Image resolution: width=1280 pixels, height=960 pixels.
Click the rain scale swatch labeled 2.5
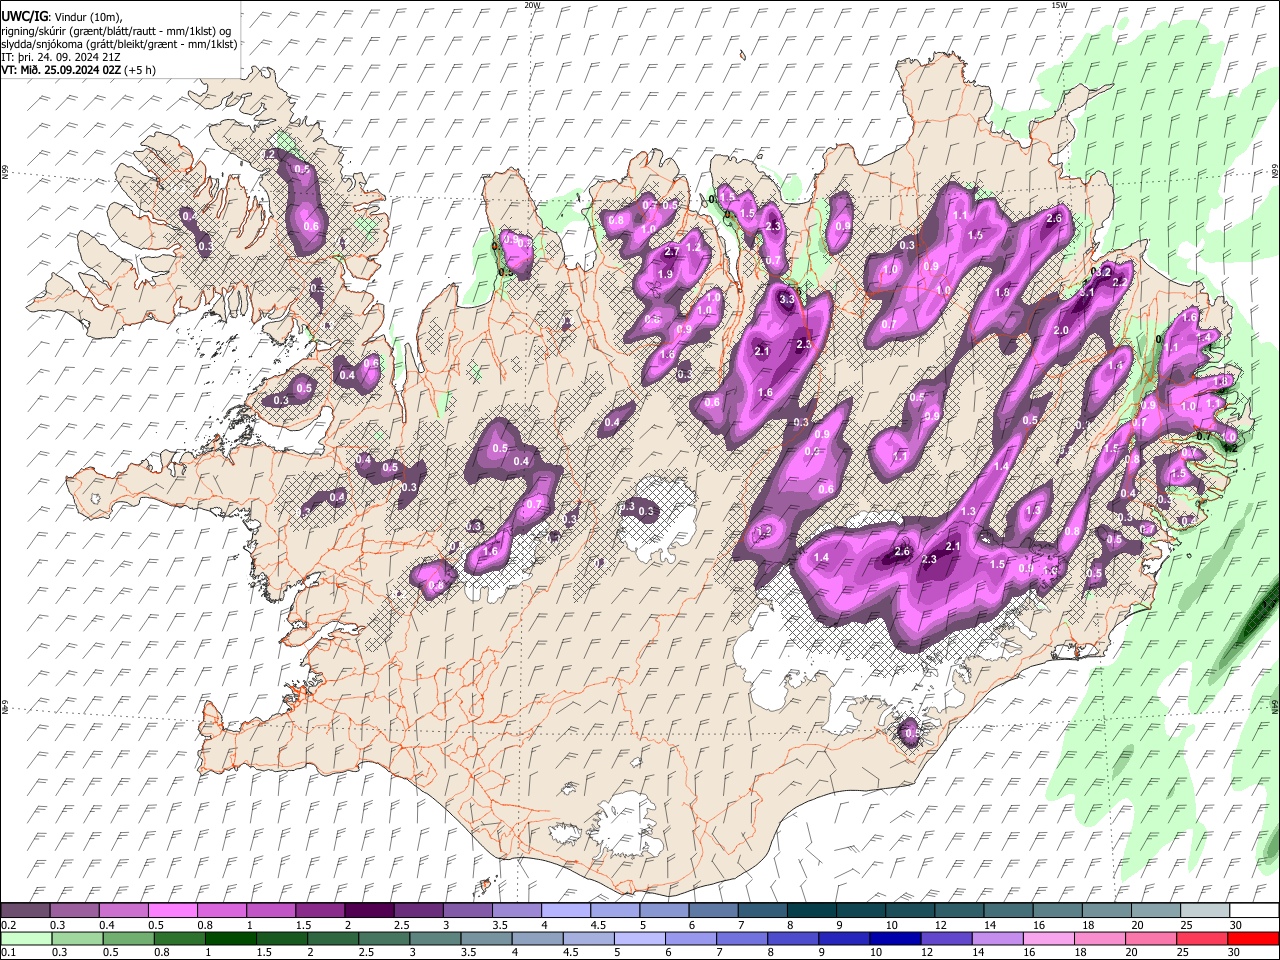pos(383,938)
